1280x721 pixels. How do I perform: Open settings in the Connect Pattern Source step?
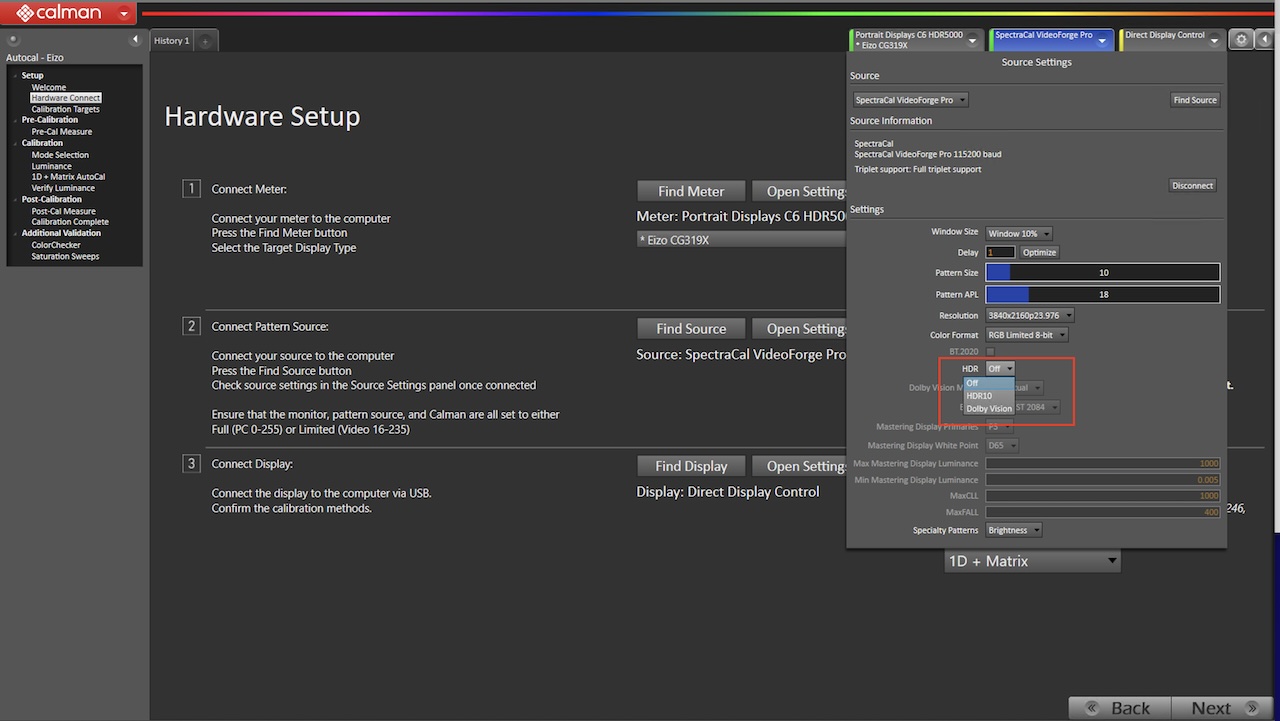coord(800,328)
